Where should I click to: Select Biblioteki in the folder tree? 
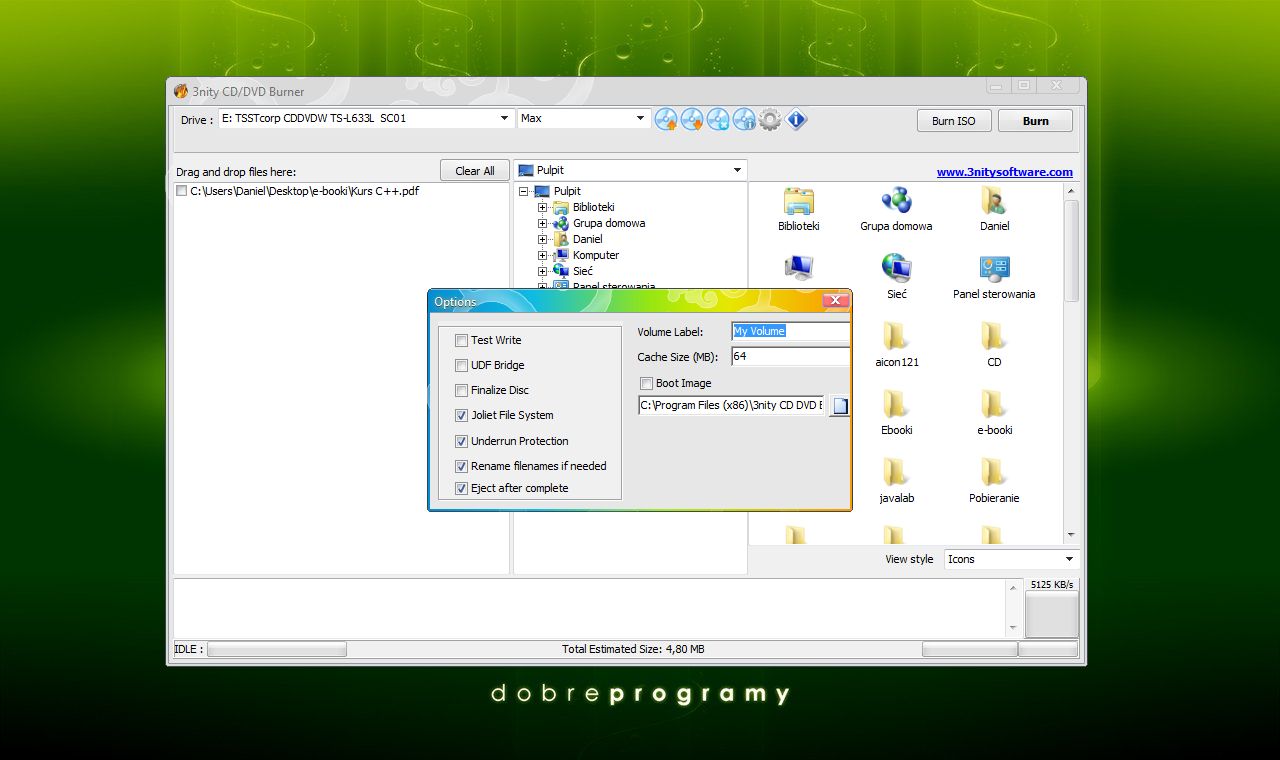point(594,207)
